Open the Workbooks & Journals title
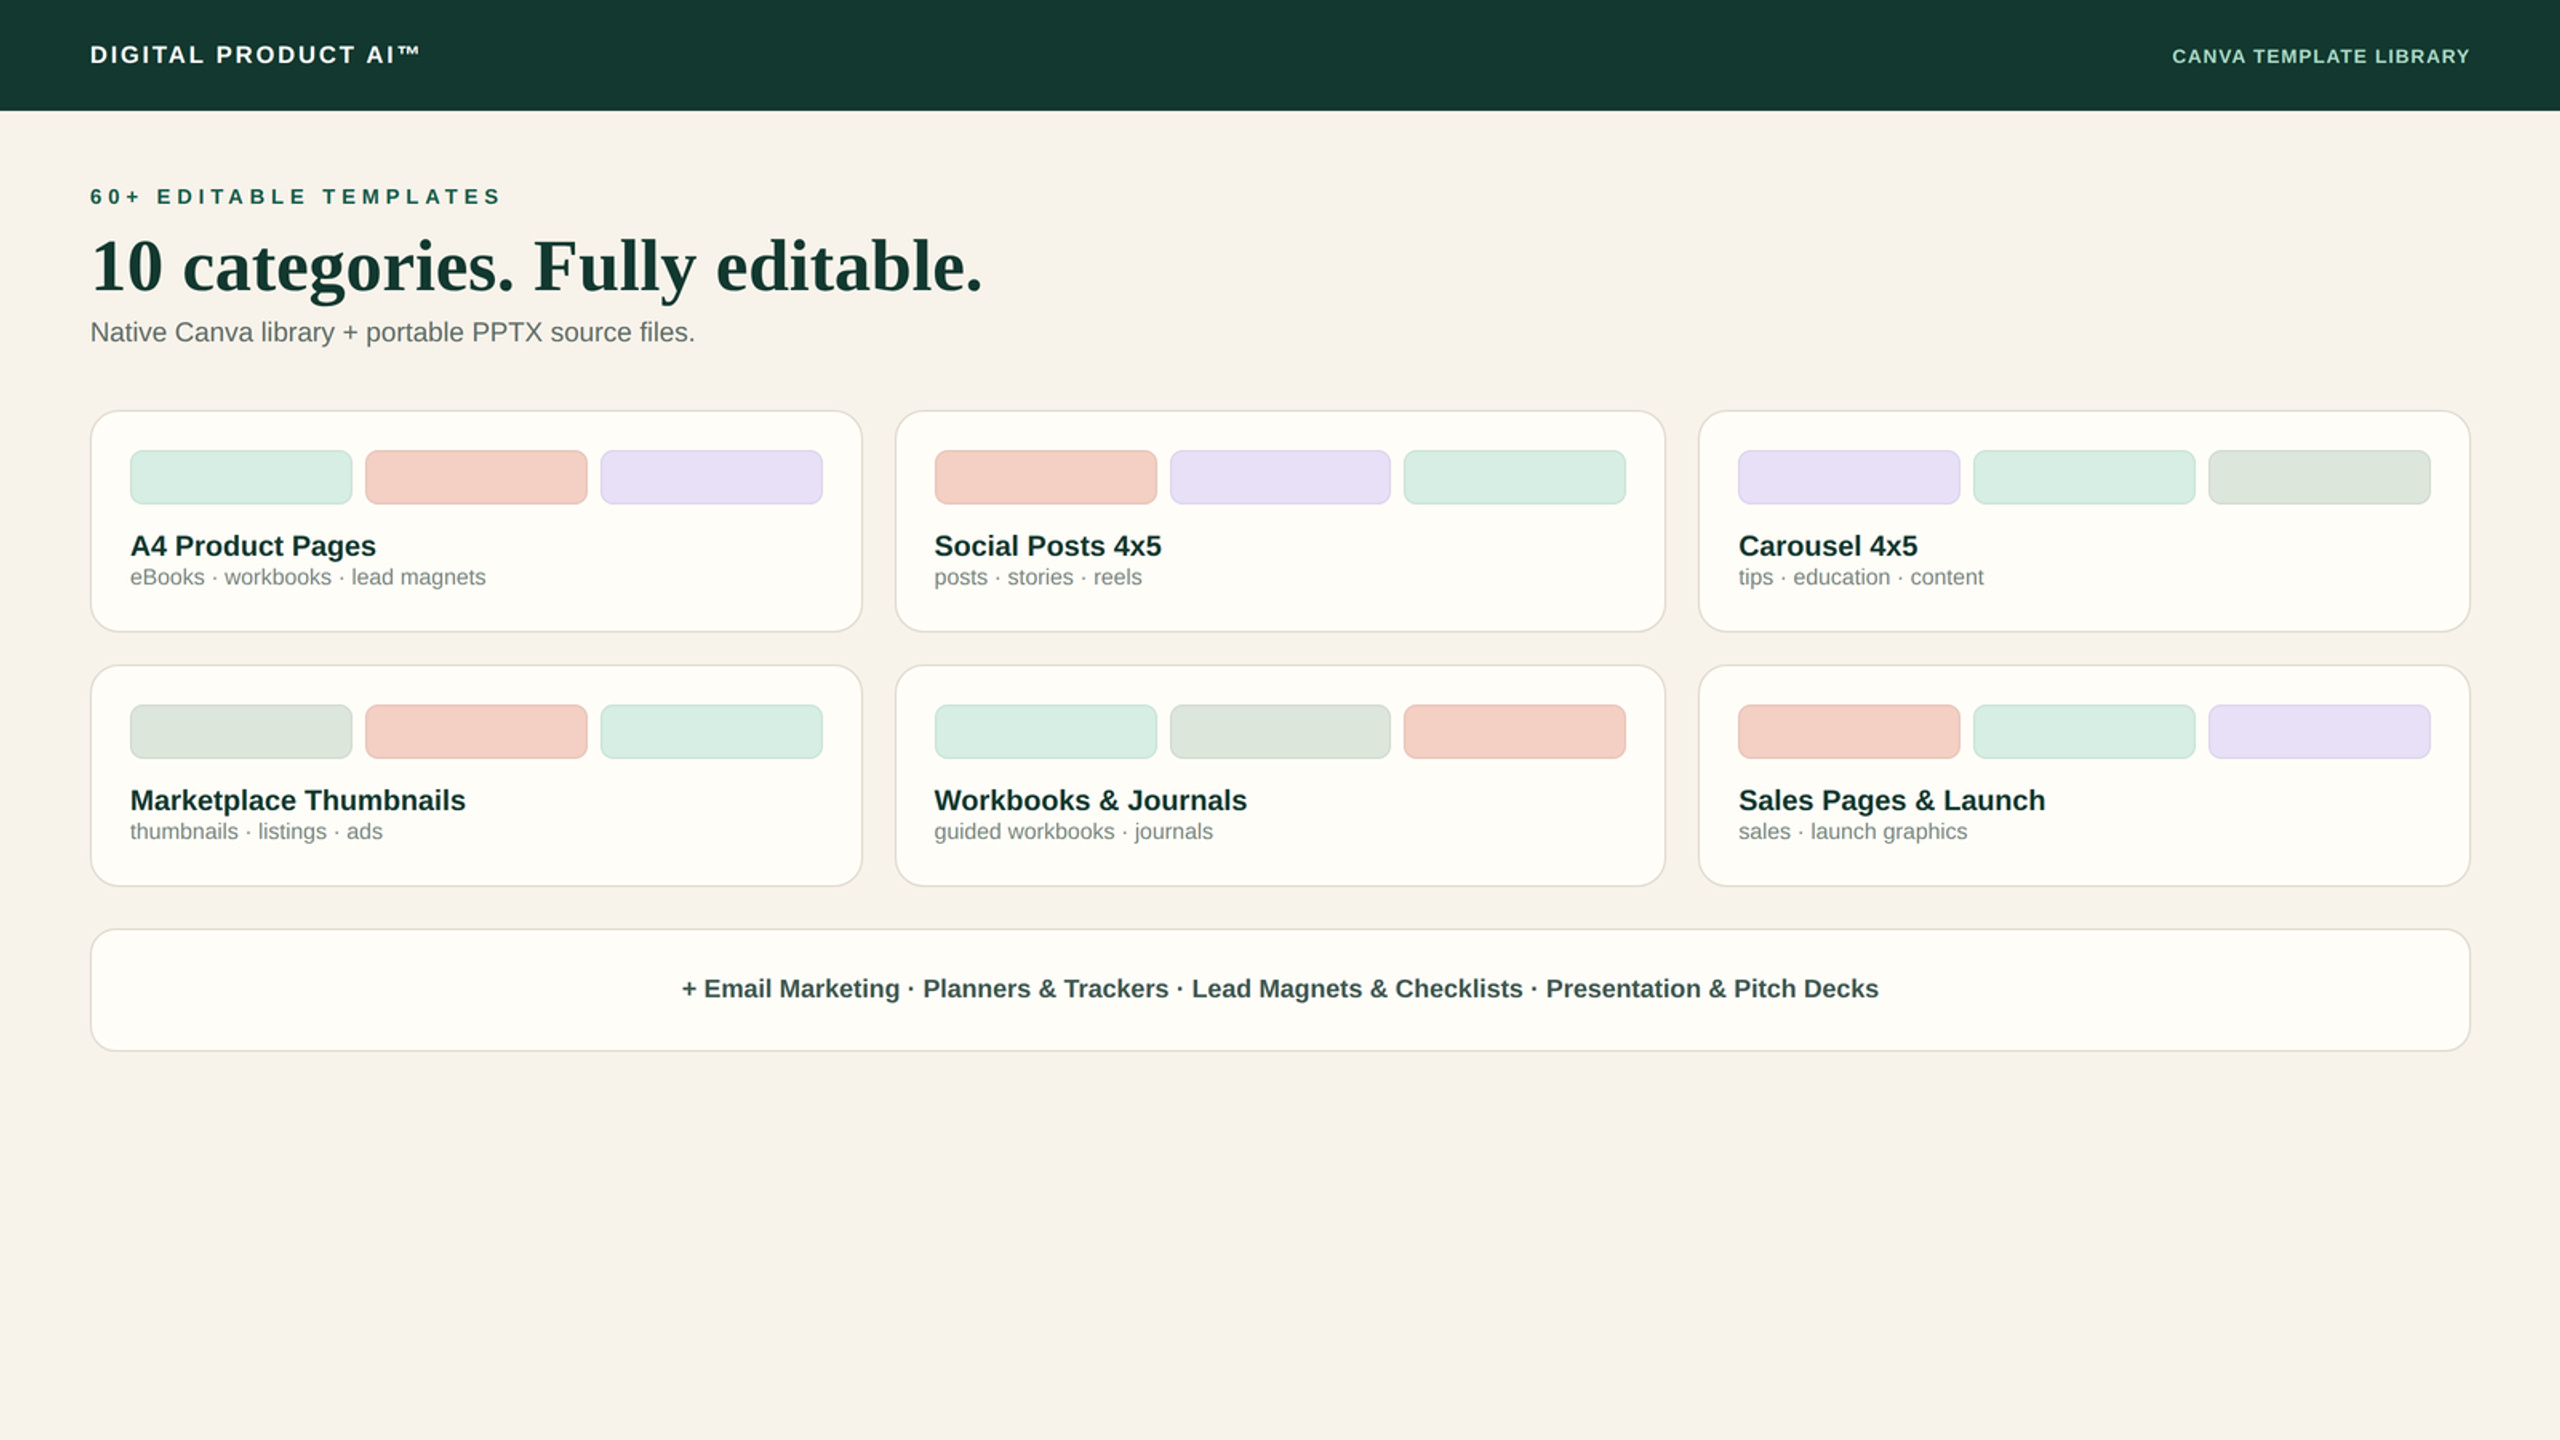This screenshot has height=1440, width=2560. point(1090,800)
